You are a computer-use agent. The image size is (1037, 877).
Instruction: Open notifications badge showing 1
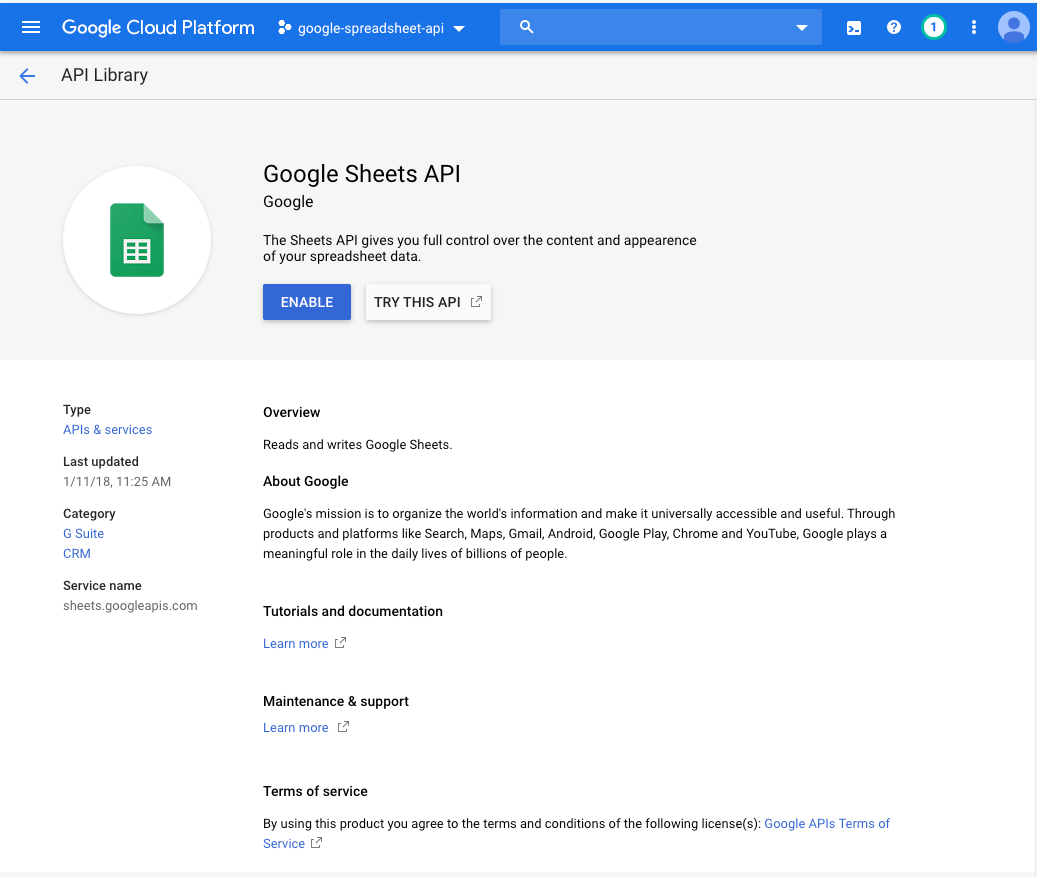tap(933, 27)
